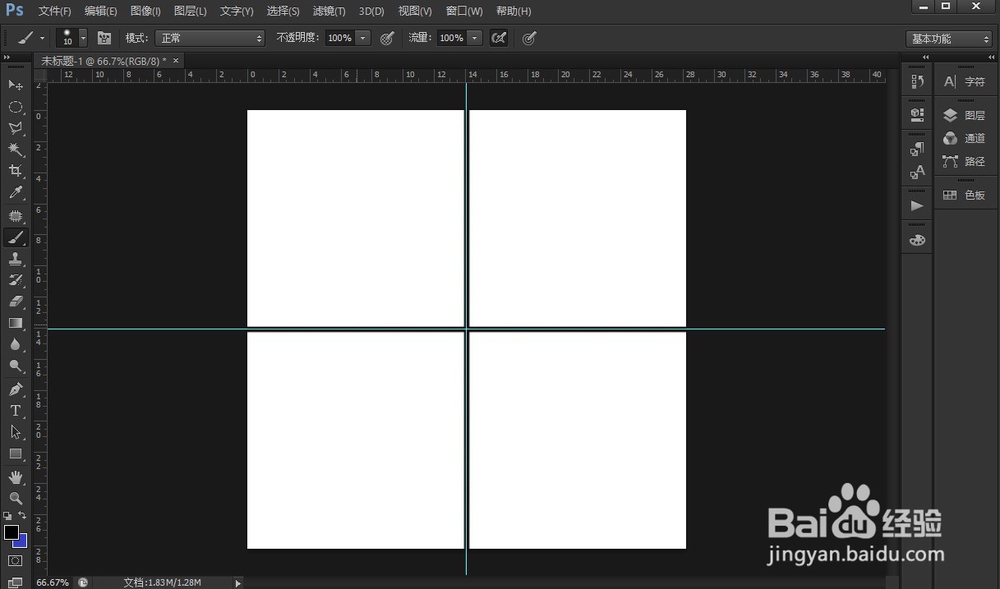This screenshot has height=589, width=1000.
Task: Open the 编辑(E) menu
Action: [x=101, y=11]
